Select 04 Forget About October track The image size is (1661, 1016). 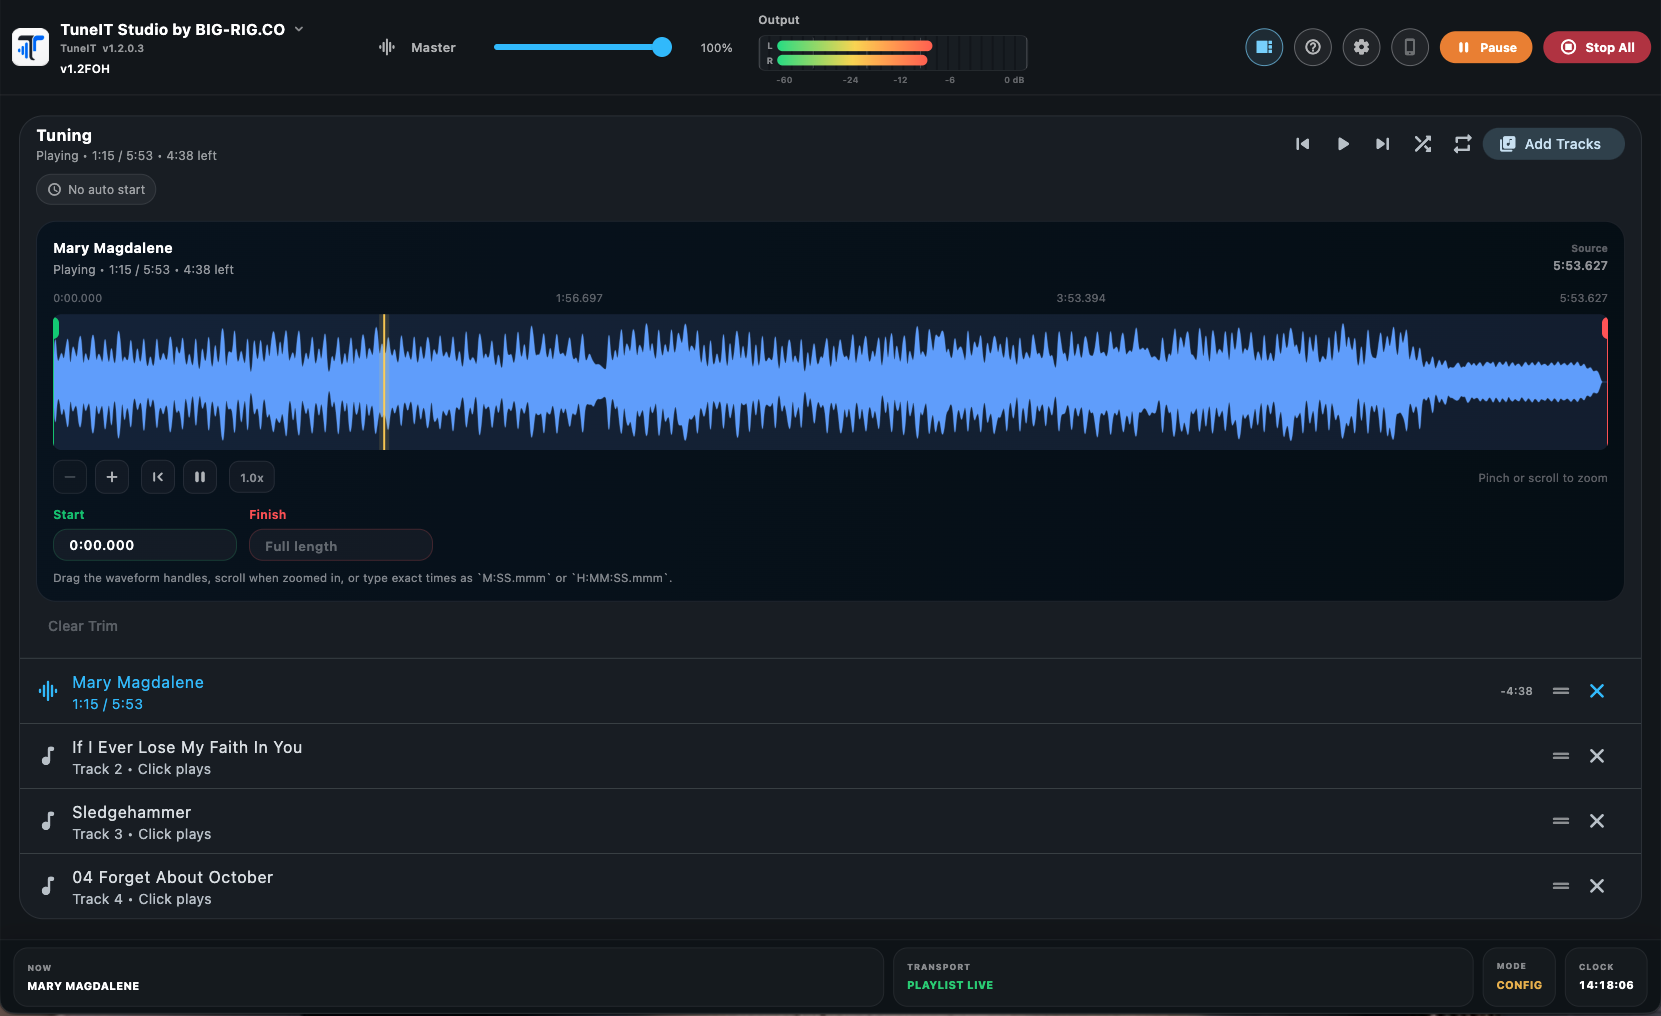click(830, 886)
